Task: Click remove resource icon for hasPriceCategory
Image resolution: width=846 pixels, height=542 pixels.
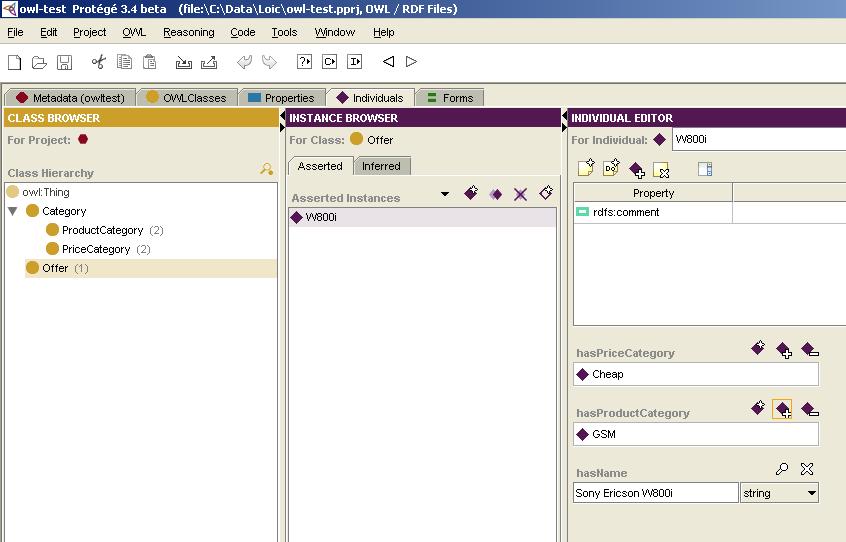Action: 810,349
